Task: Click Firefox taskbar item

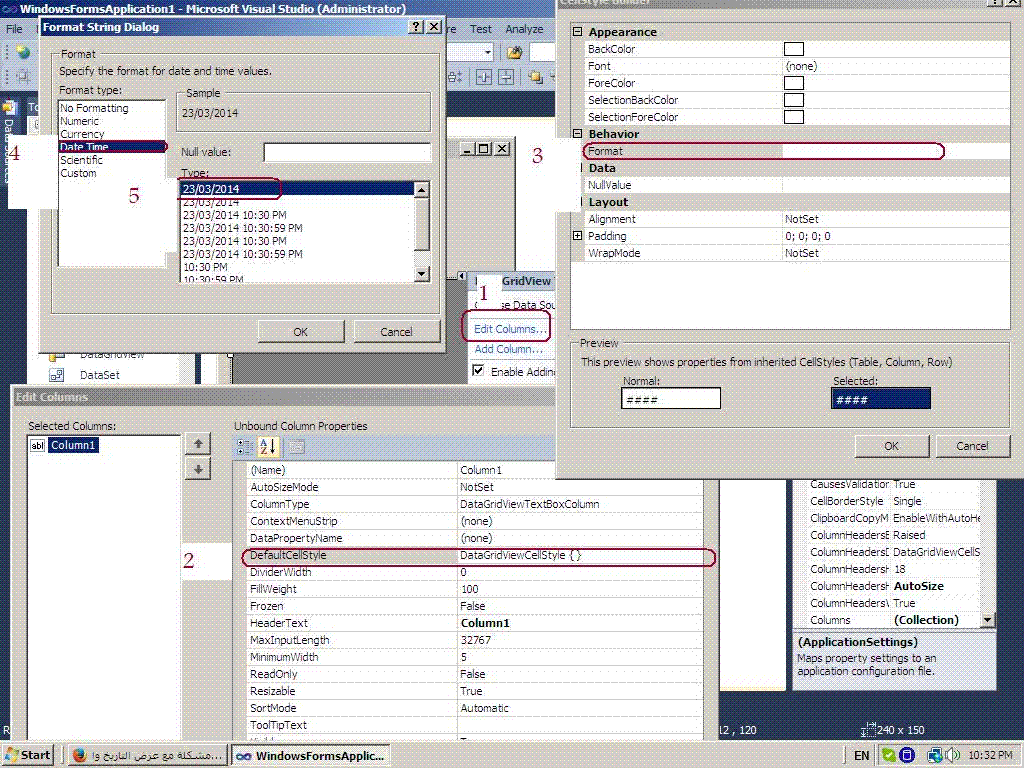Action: coord(147,756)
